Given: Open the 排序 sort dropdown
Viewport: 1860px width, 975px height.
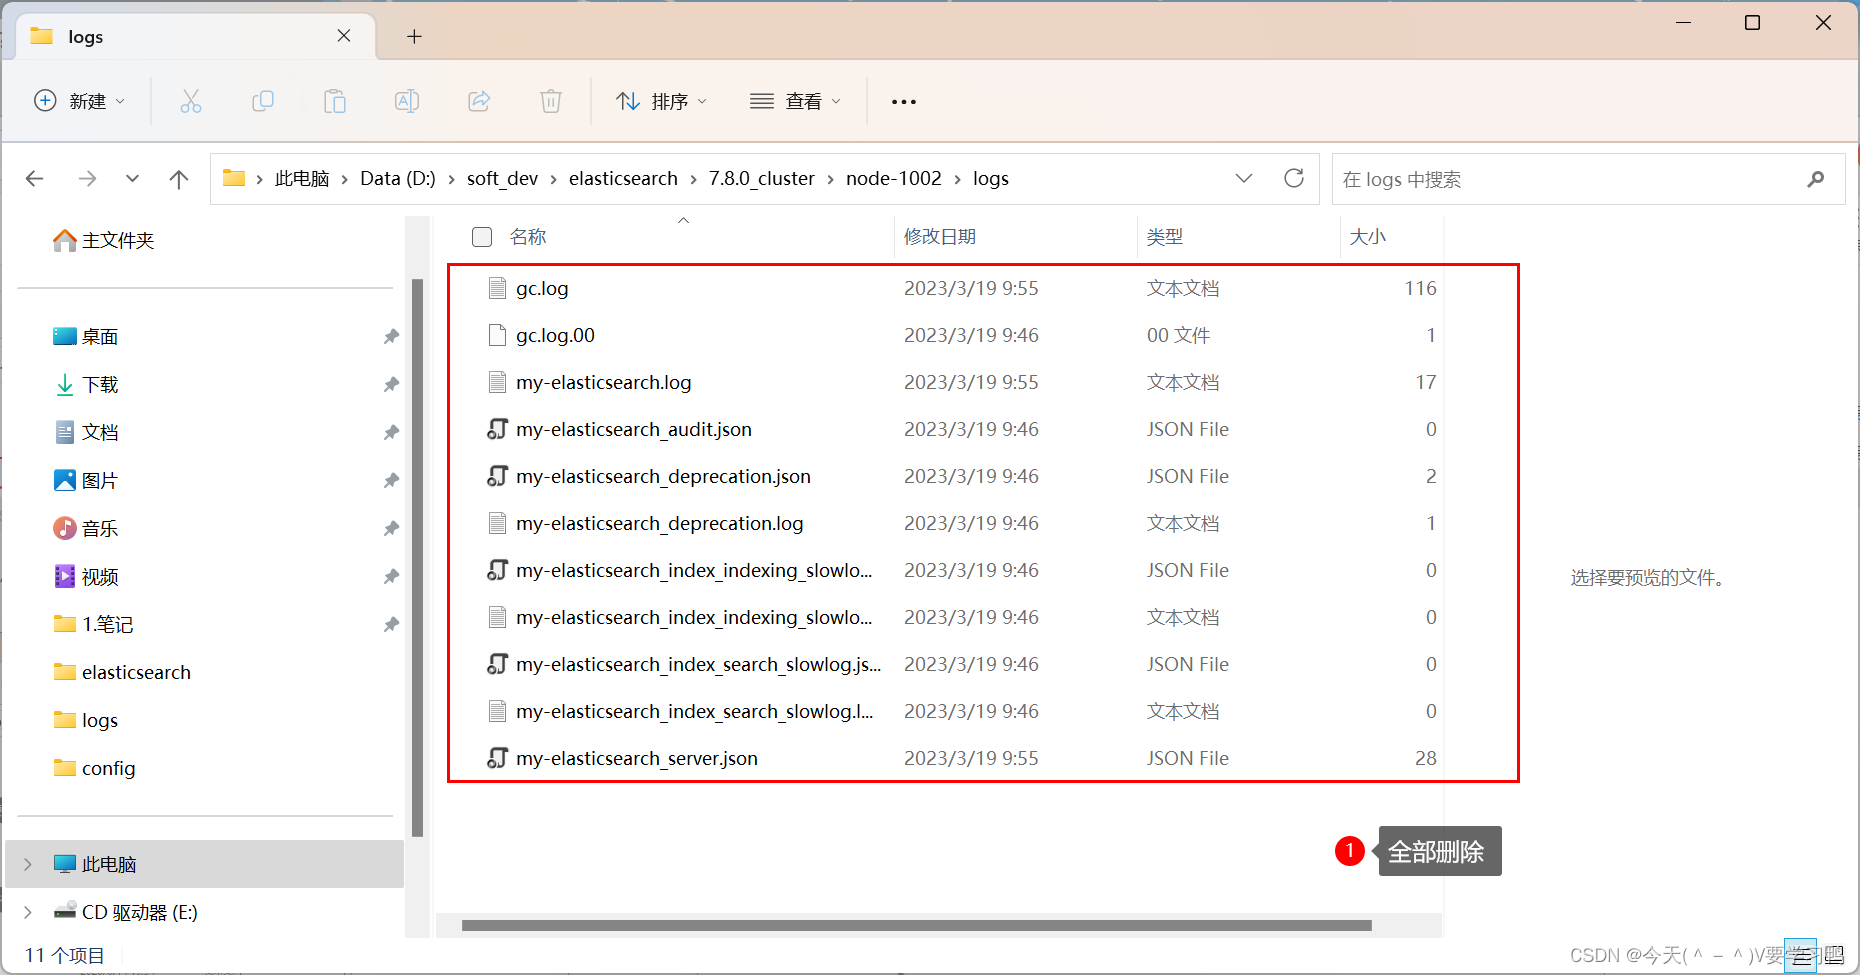Looking at the screenshot, I should click(x=662, y=100).
